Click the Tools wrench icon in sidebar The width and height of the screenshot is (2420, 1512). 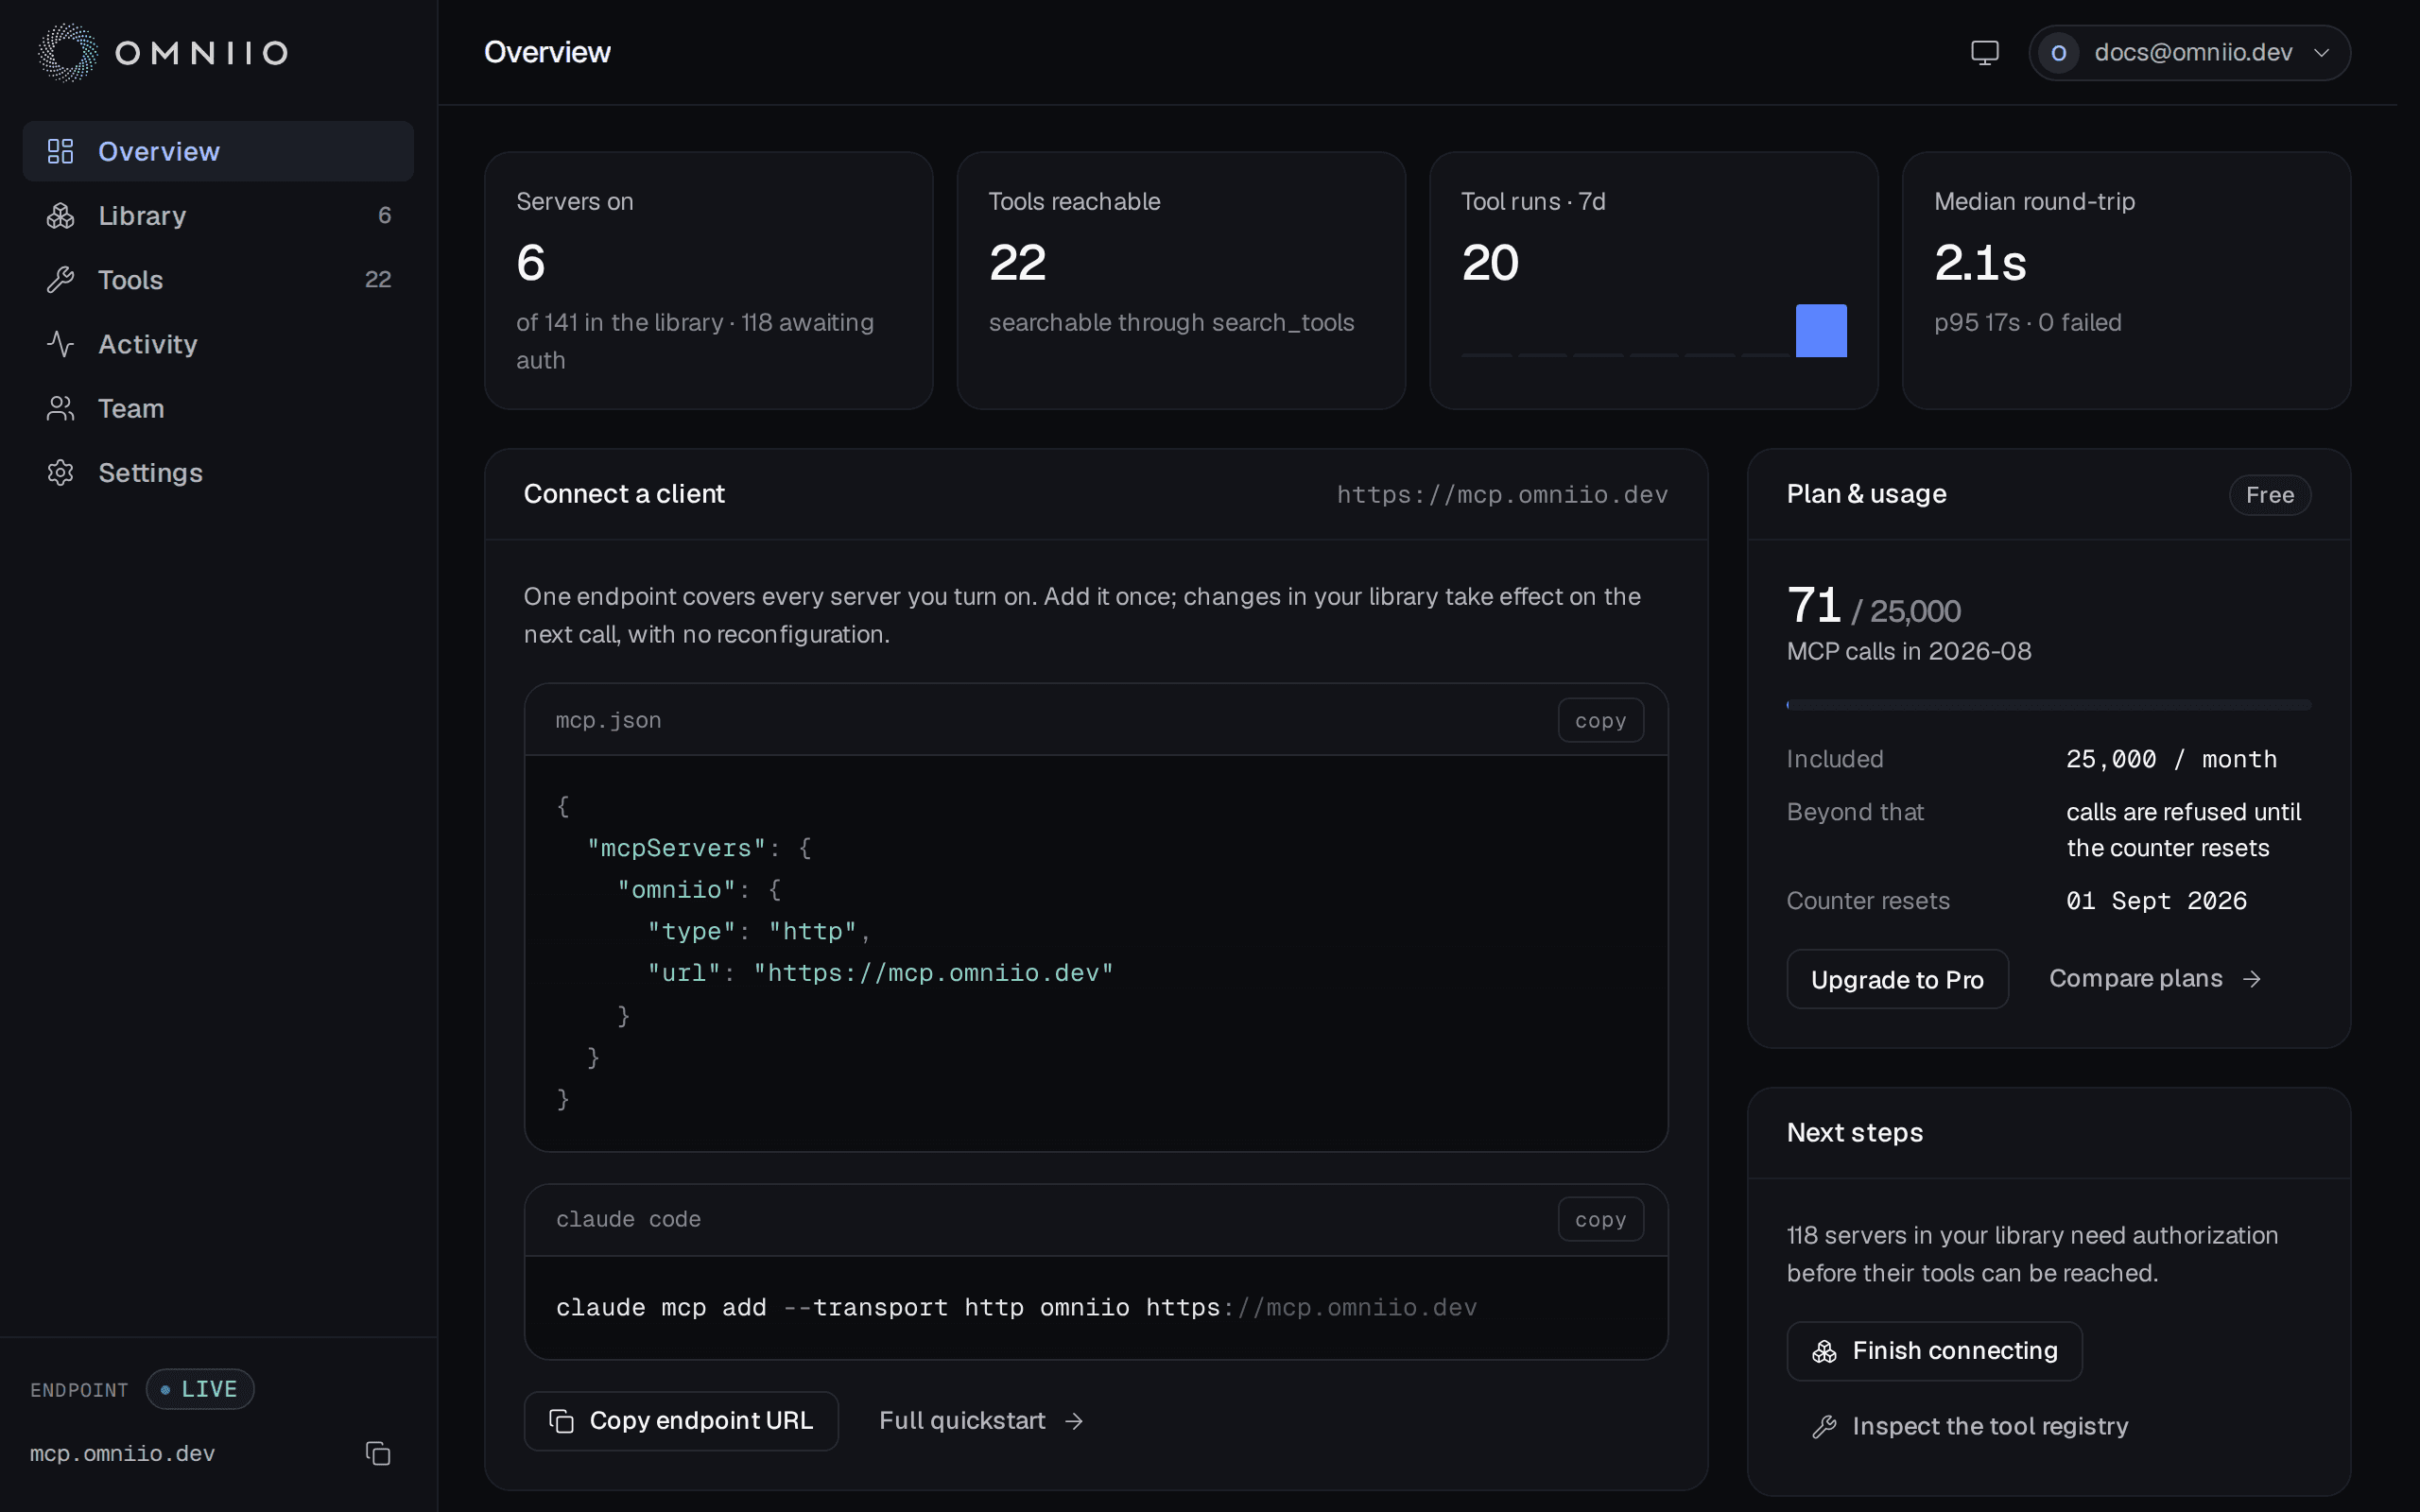(x=60, y=280)
